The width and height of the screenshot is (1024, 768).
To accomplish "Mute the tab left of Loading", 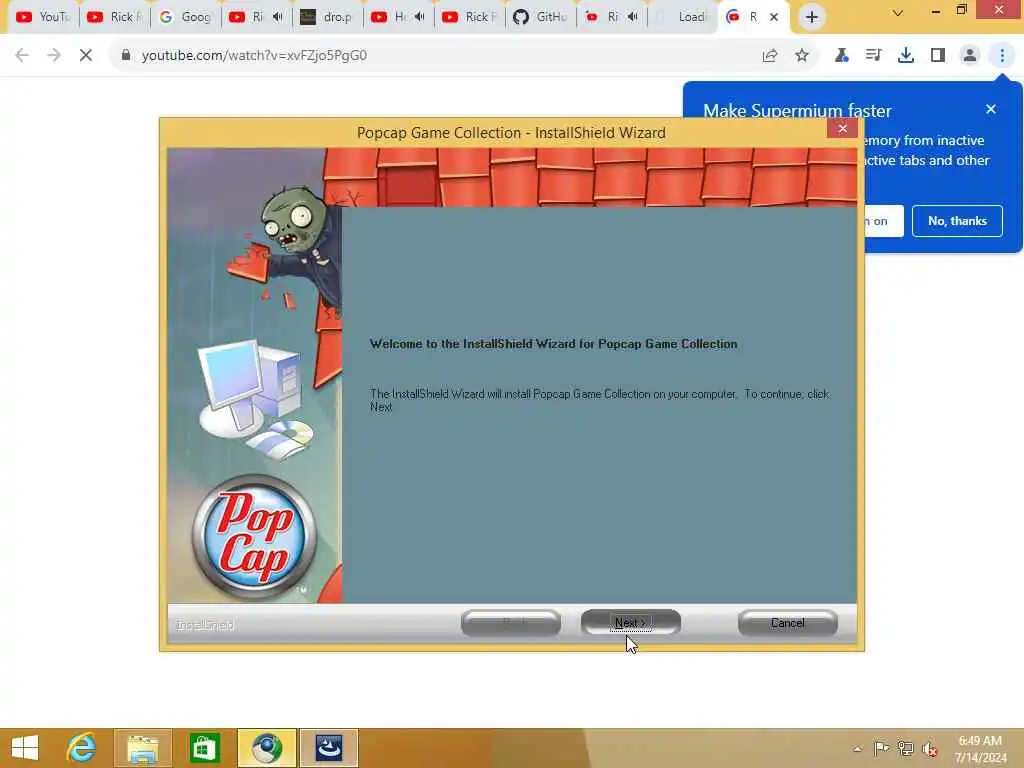I will tap(632, 17).
